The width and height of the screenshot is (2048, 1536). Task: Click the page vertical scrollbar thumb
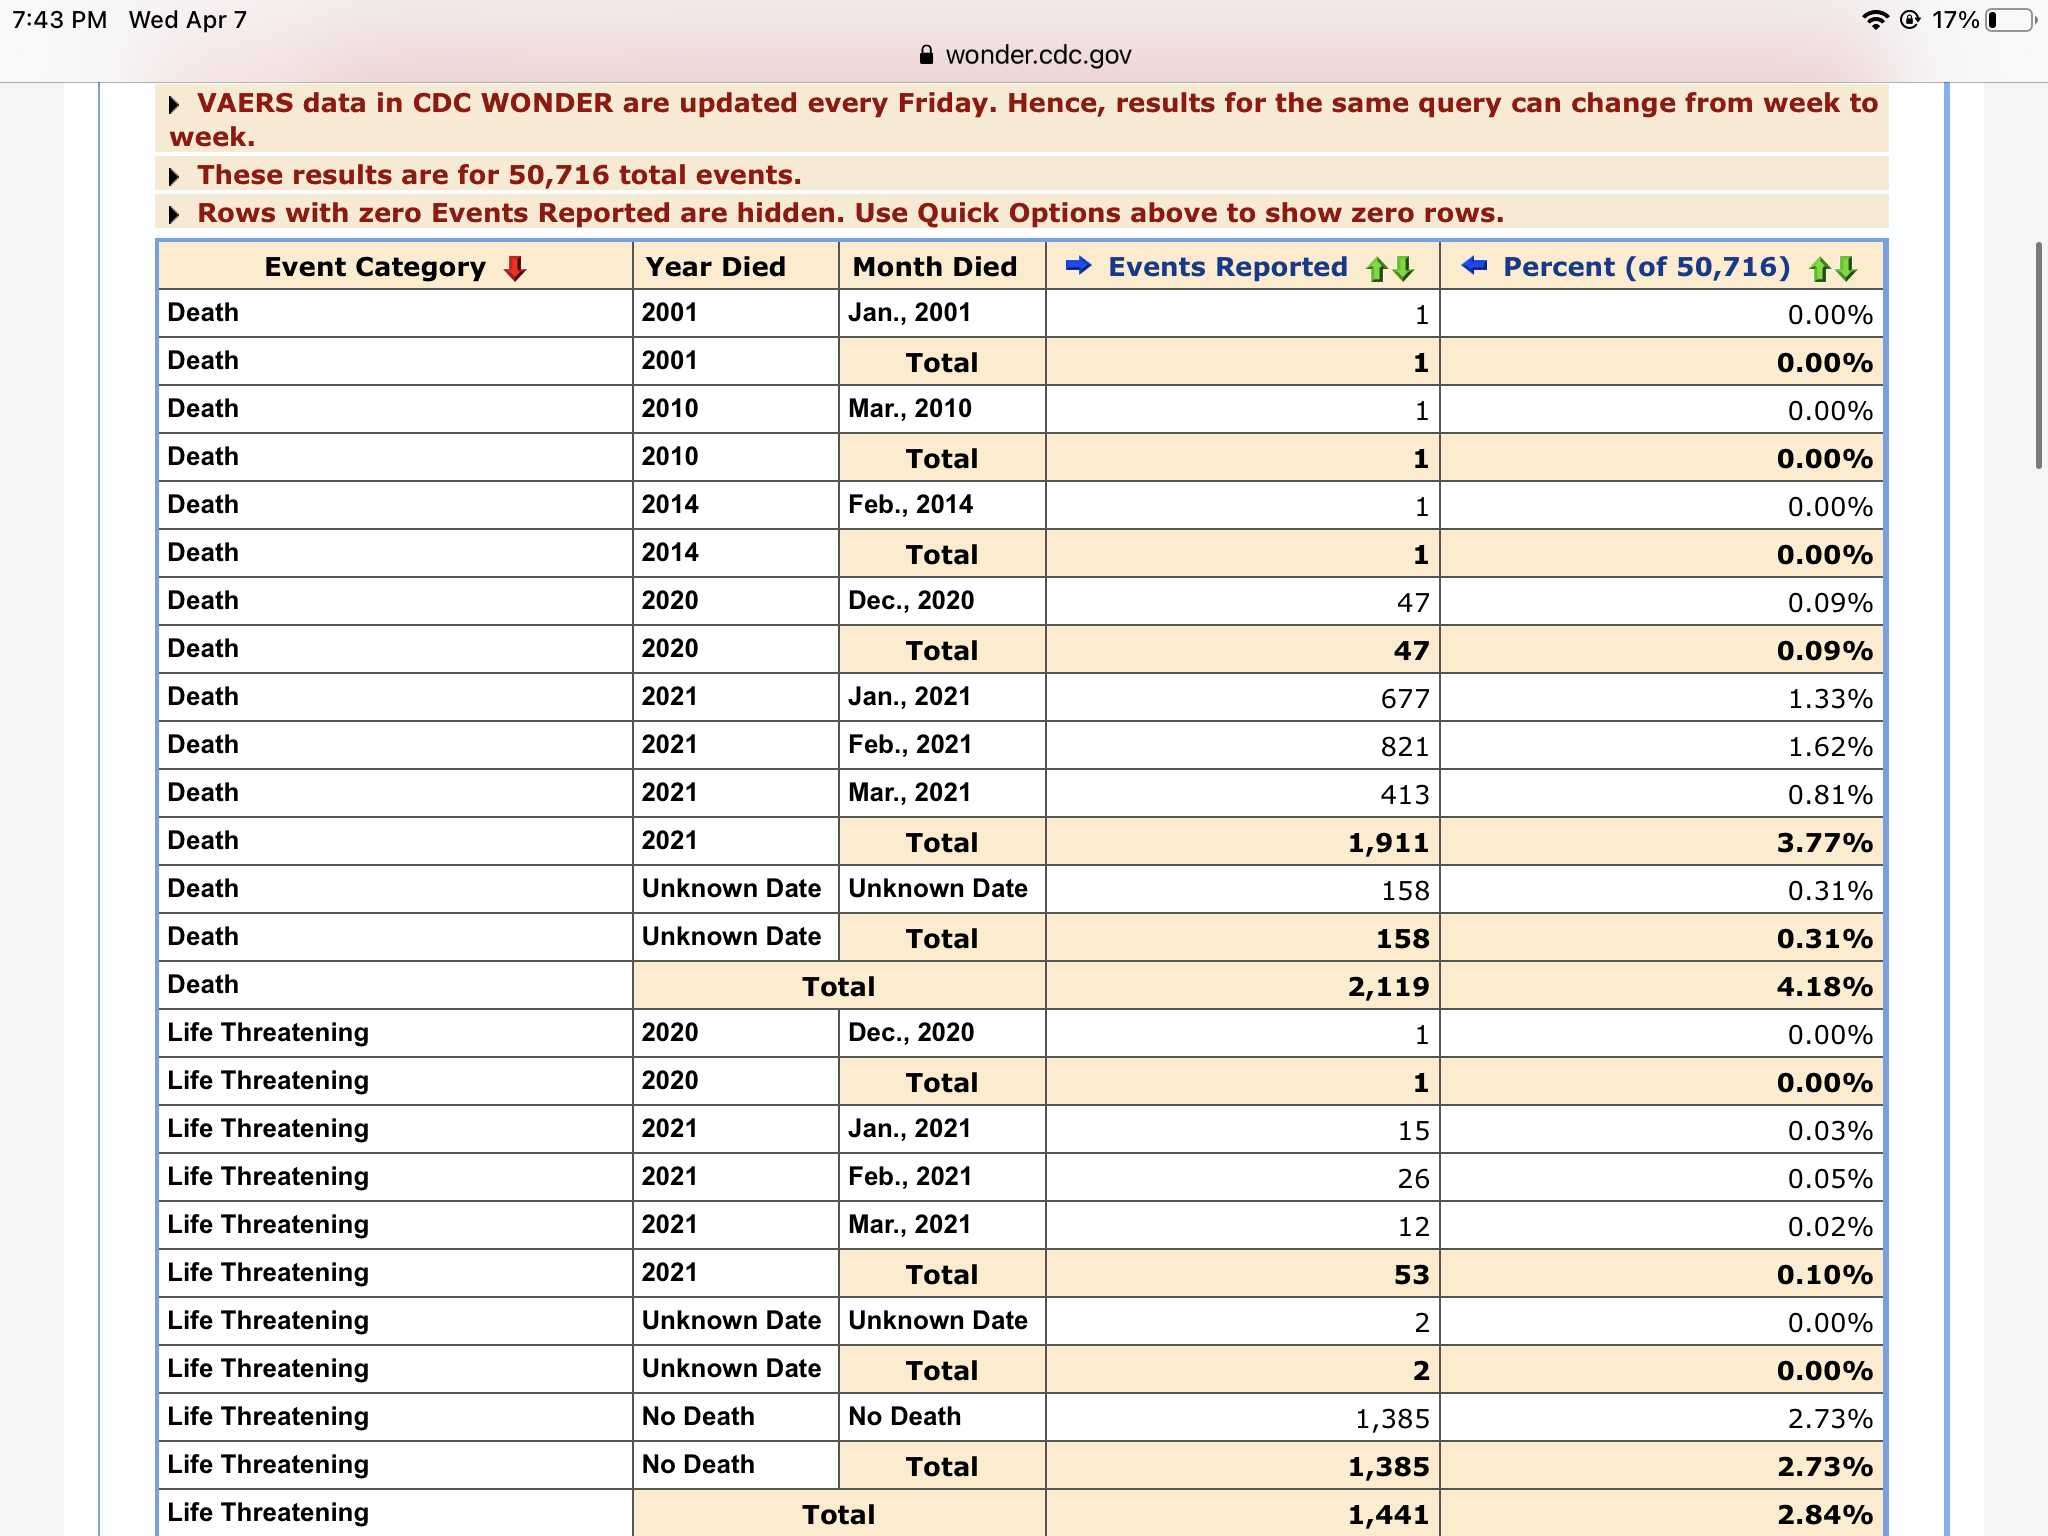click(2039, 355)
